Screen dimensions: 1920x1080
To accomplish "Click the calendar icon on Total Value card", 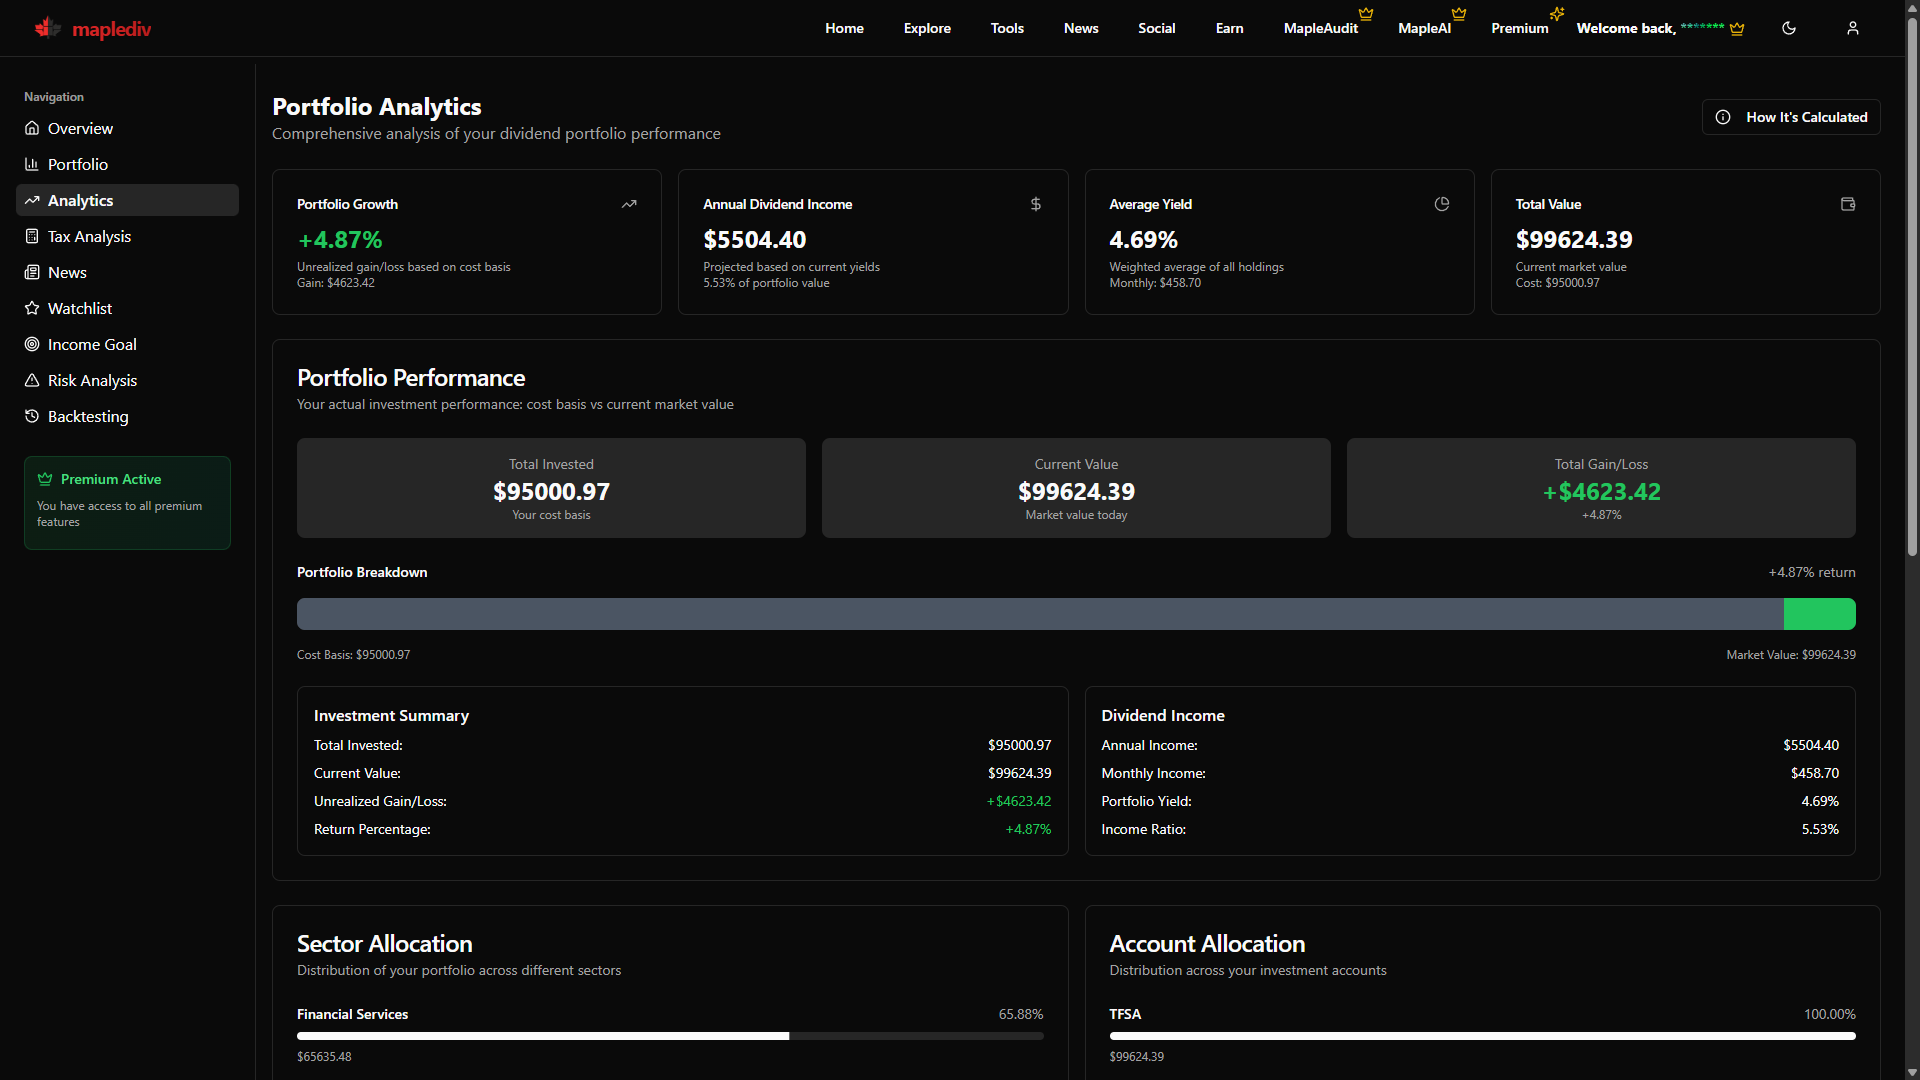I will pyautogui.click(x=1847, y=204).
